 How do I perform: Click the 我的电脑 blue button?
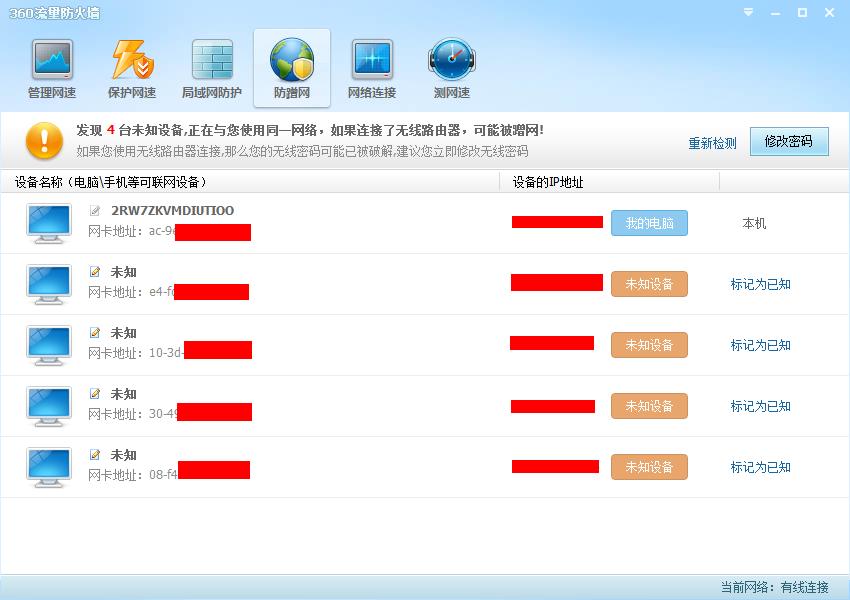pyautogui.click(x=649, y=223)
